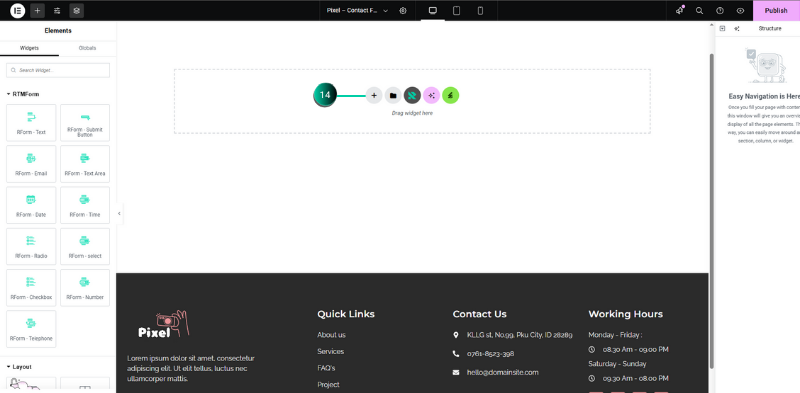800x393 pixels.
Task: Open template library folder icon on canvas
Action: [x=393, y=95]
